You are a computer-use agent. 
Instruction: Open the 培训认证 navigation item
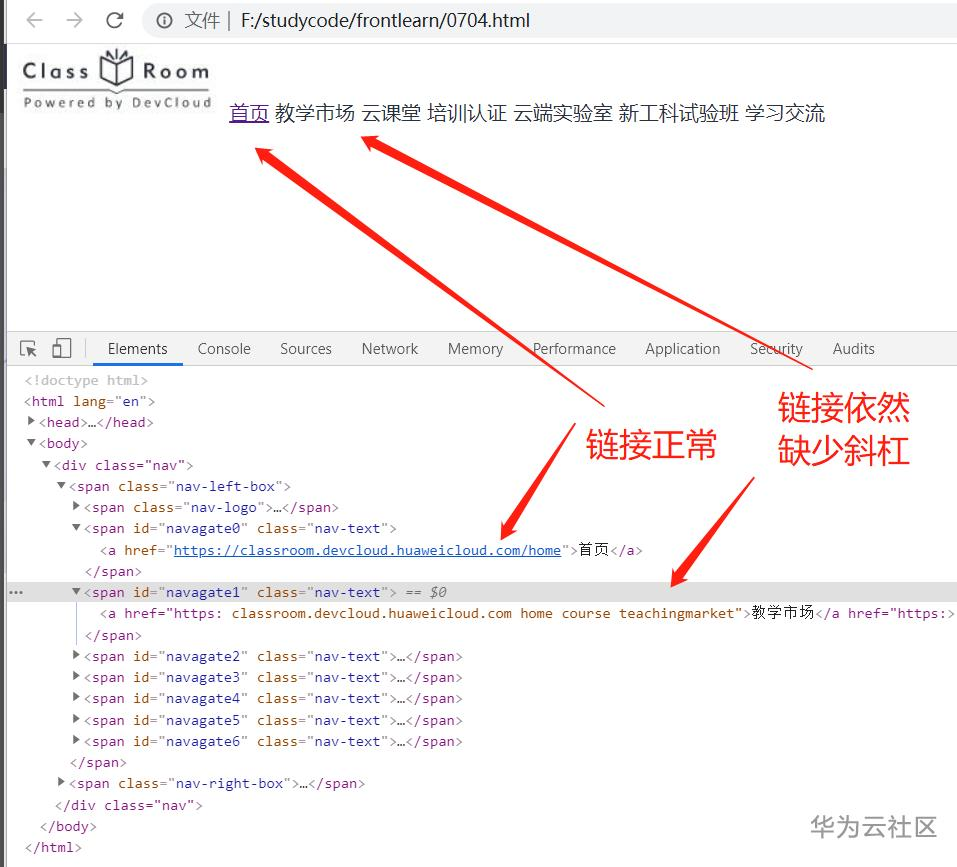point(467,113)
